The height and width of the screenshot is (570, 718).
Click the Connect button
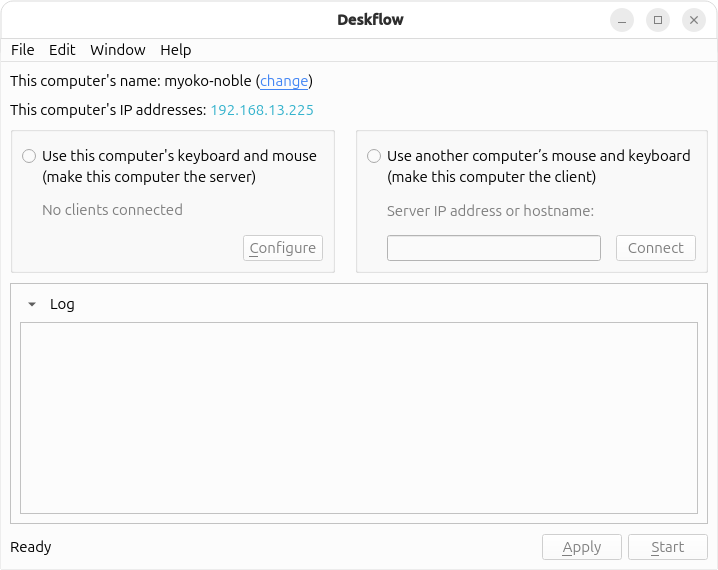(655, 248)
